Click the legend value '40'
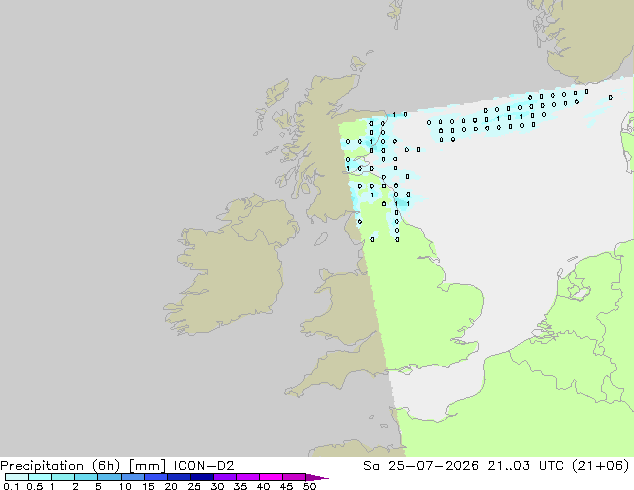Screen dimensions: 634x490 [x=263, y=486]
